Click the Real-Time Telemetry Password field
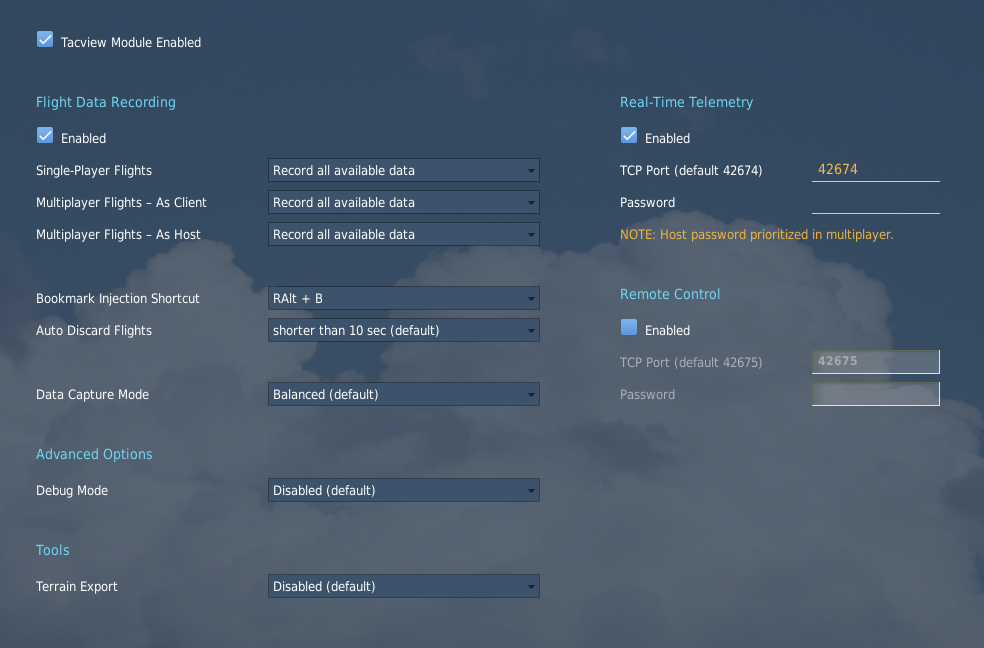984x648 pixels. tap(875, 203)
